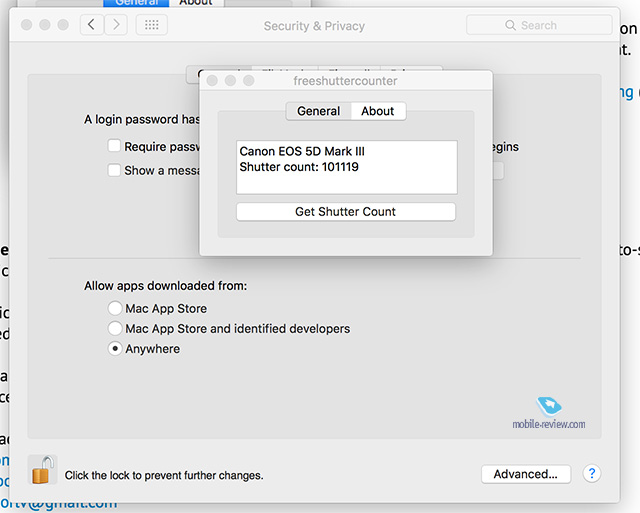
Task: Open the Advanced... settings
Action: [x=526, y=474]
